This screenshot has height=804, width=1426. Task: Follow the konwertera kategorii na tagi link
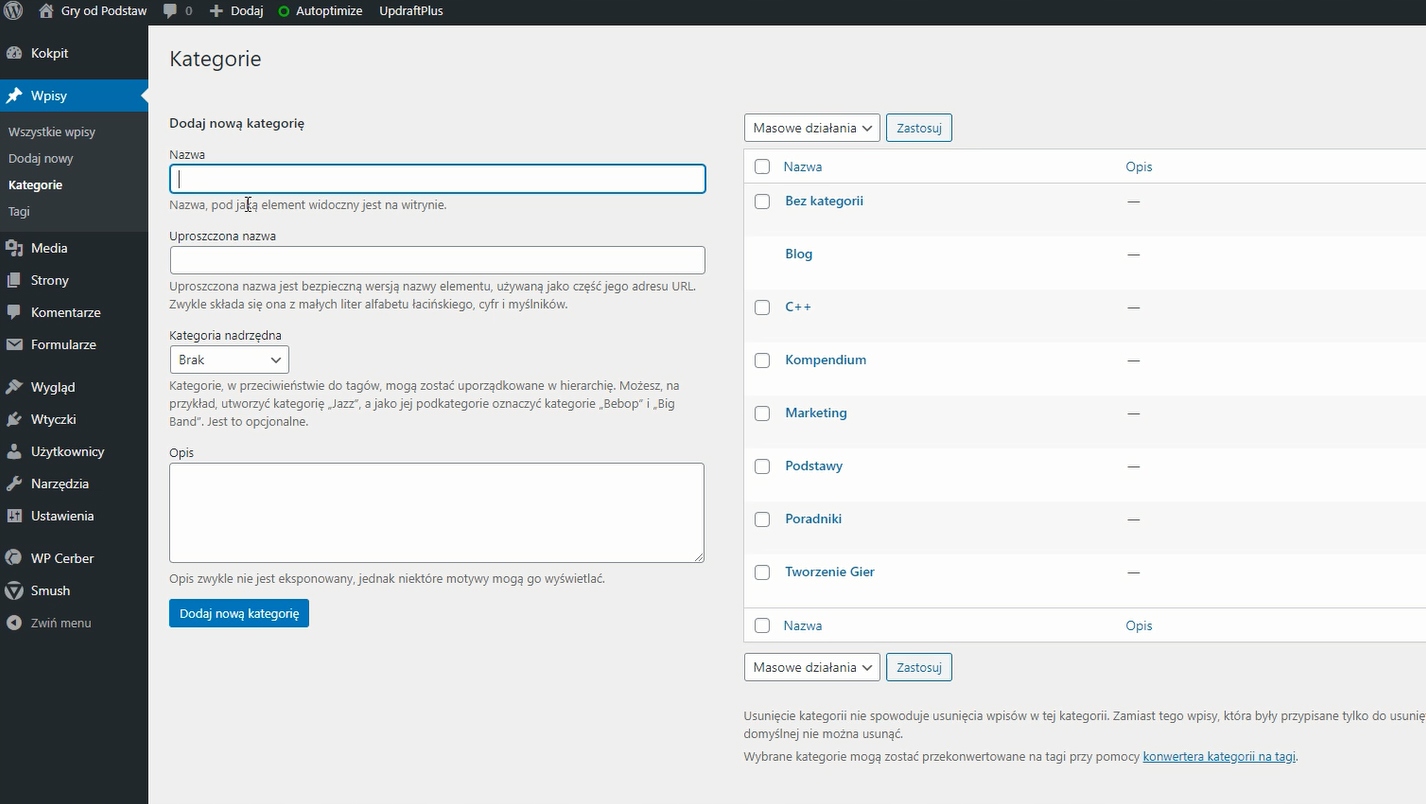1219,757
